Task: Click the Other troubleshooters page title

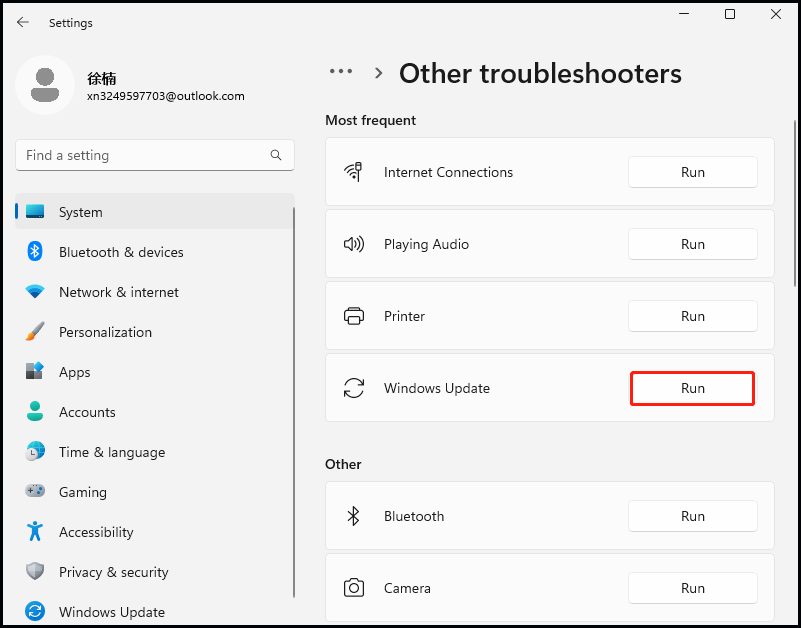Action: [x=540, y=73]
